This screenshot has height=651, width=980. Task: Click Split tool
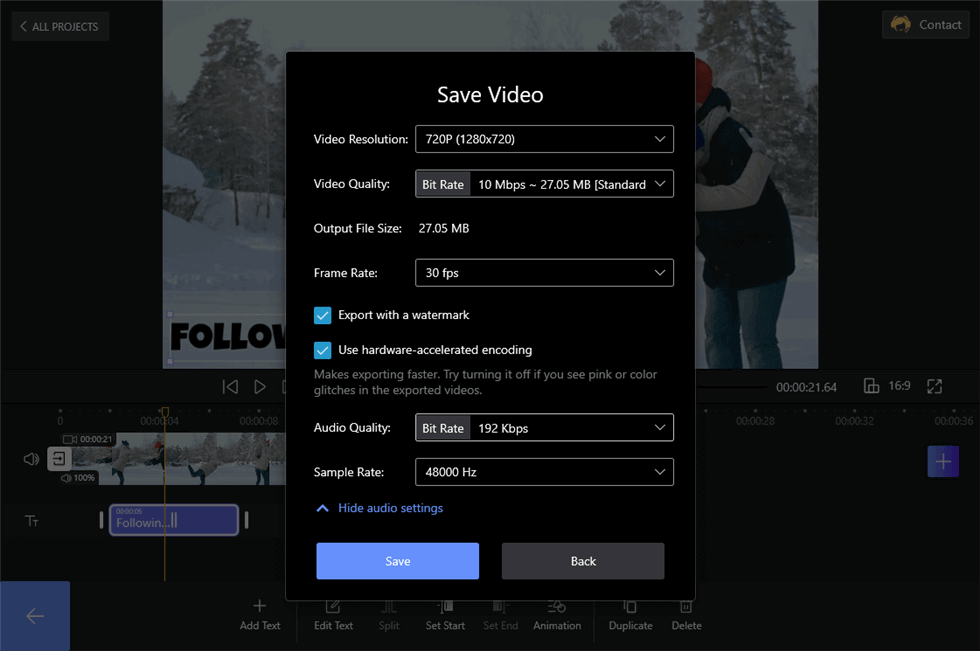point(389,615)
